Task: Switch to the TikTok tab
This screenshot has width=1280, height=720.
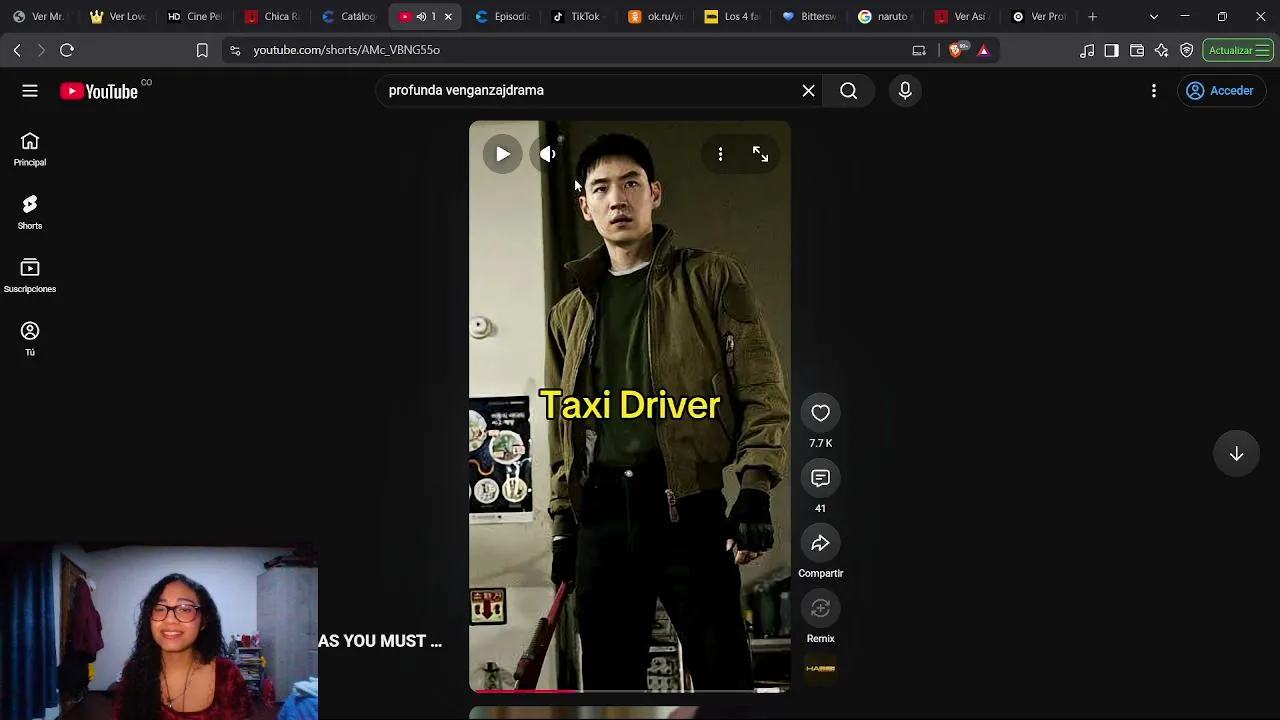Action: click(576, 17)
